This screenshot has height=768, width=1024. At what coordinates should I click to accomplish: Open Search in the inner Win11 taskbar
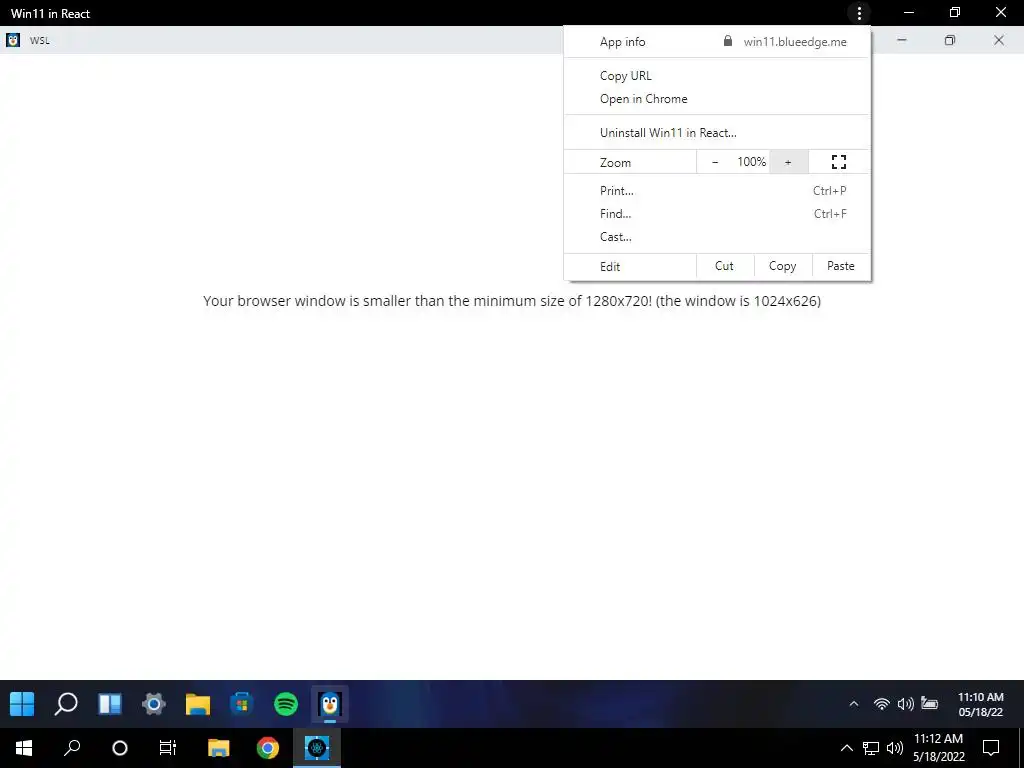click(x=66, y=704)
